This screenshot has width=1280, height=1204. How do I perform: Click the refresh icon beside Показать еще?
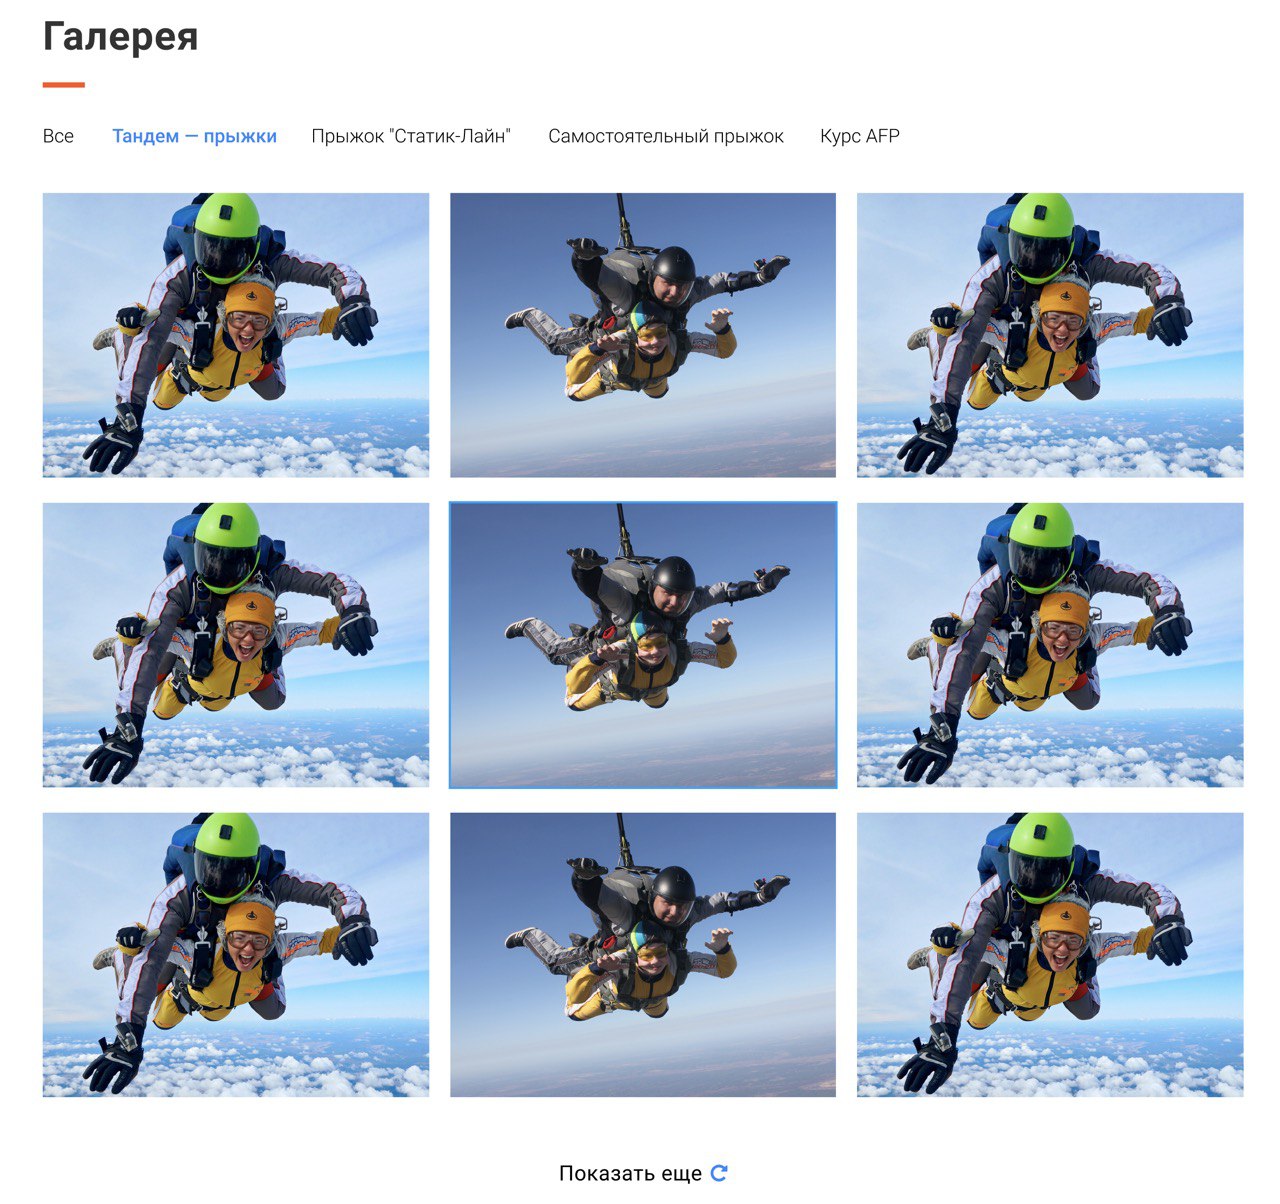tap(718, 1173)
